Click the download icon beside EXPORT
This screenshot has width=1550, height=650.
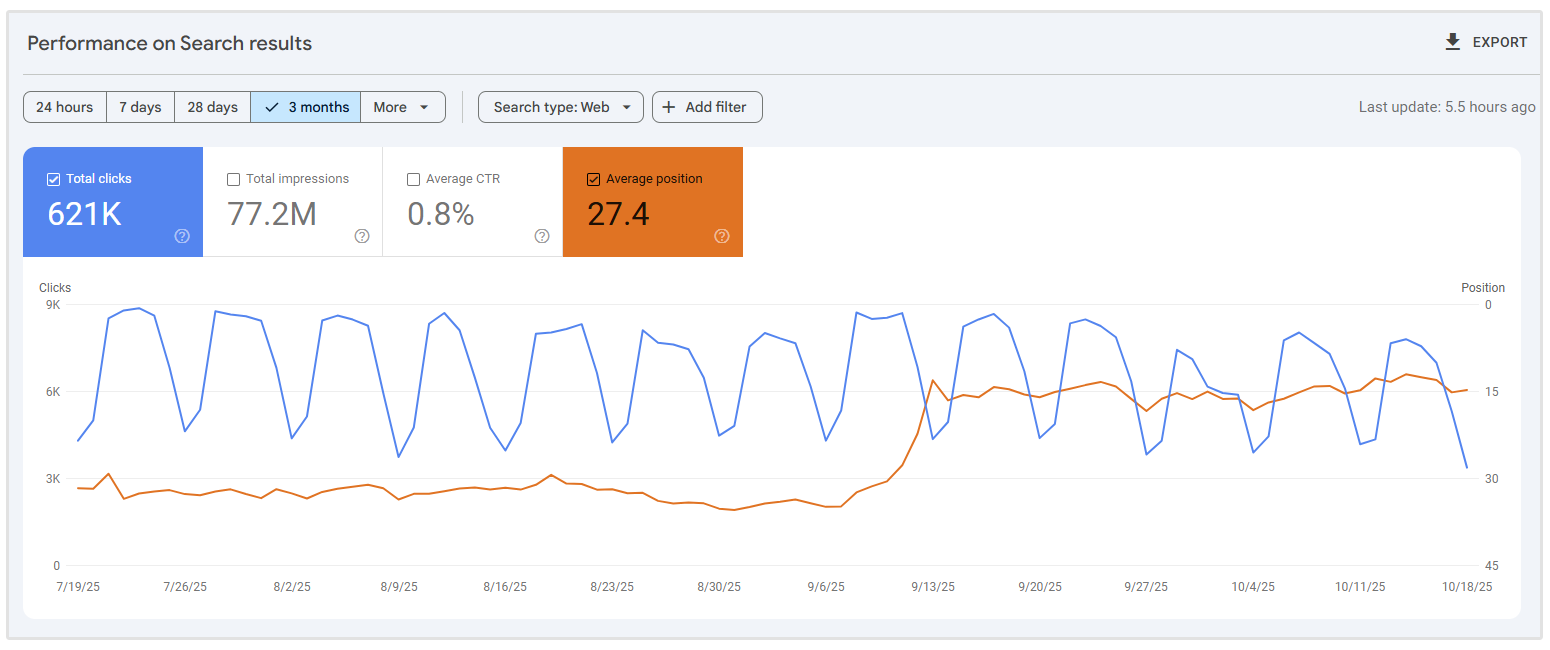(1451, 42)
